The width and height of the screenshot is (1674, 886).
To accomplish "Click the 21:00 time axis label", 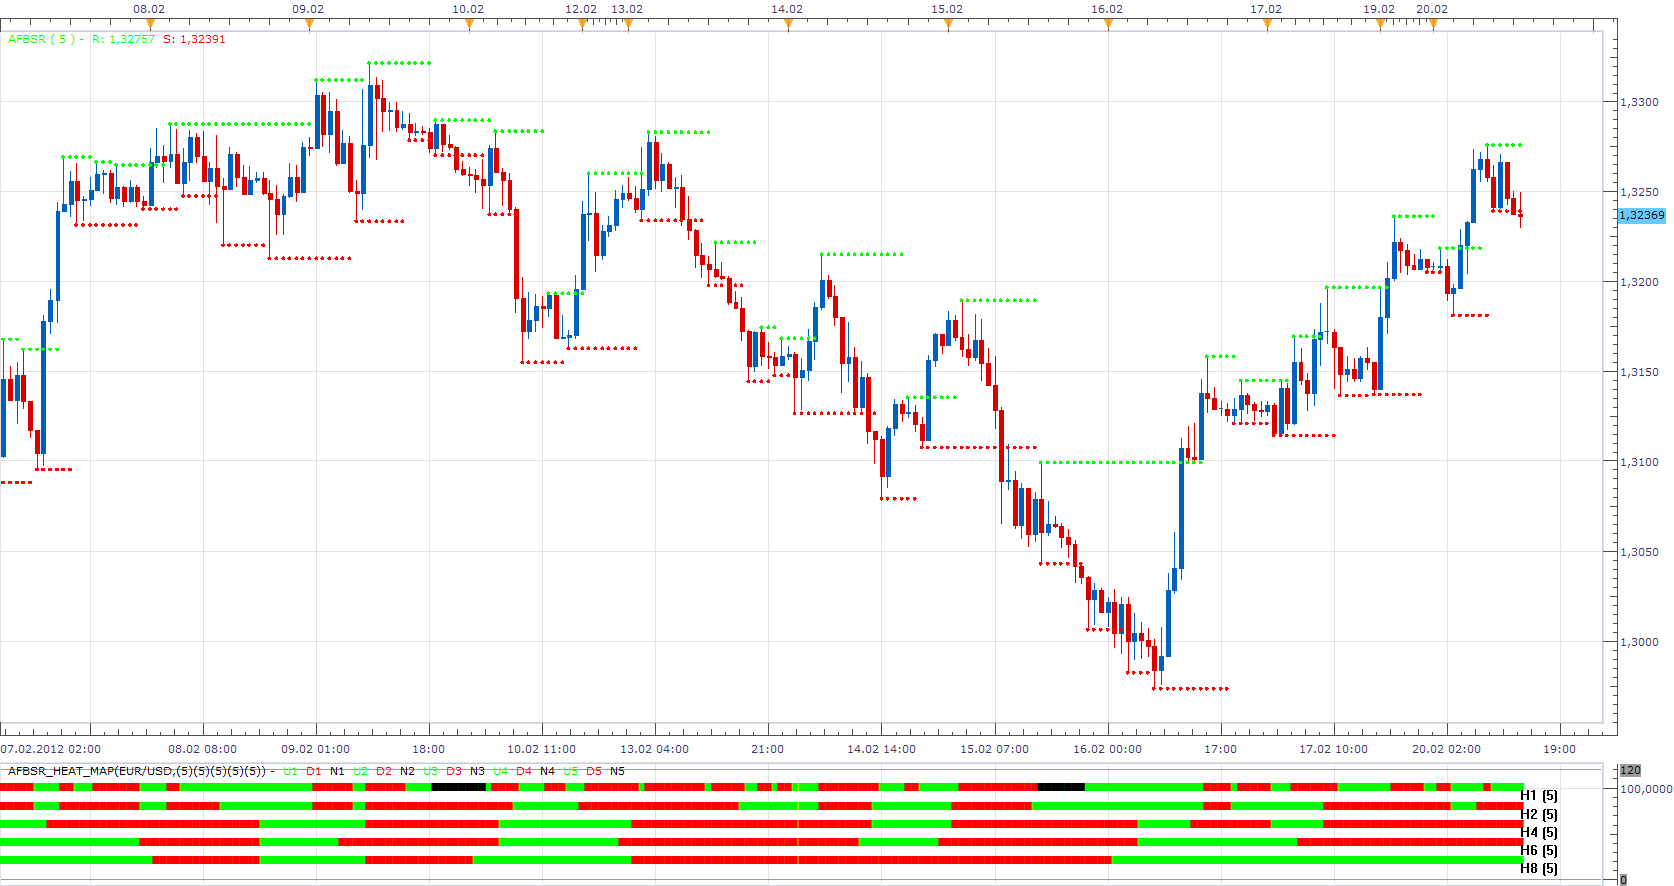I will tap(768, 749).
